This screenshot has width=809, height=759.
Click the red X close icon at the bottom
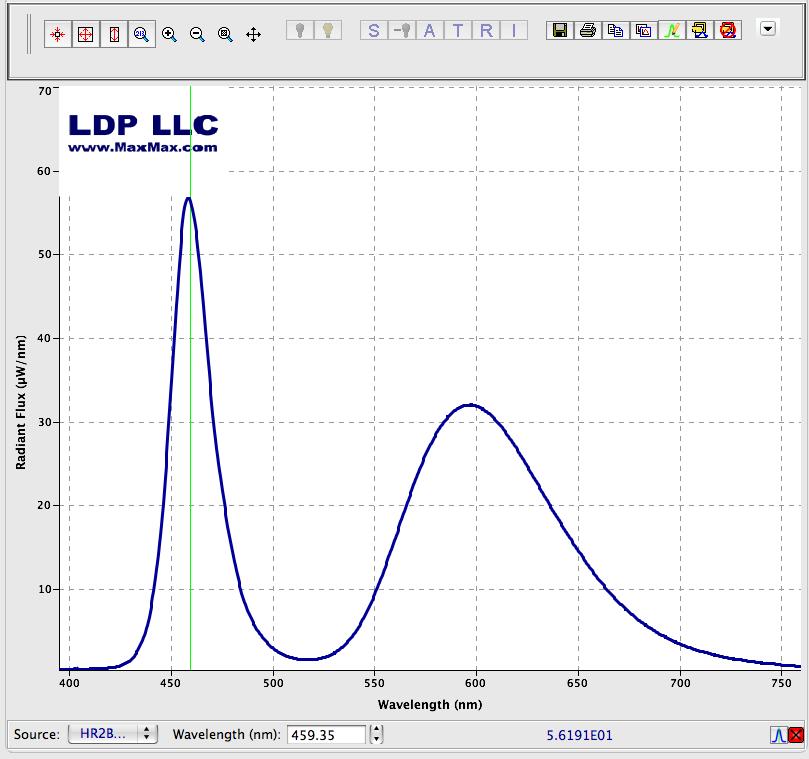pyautogui.click(x=796, y=734)
